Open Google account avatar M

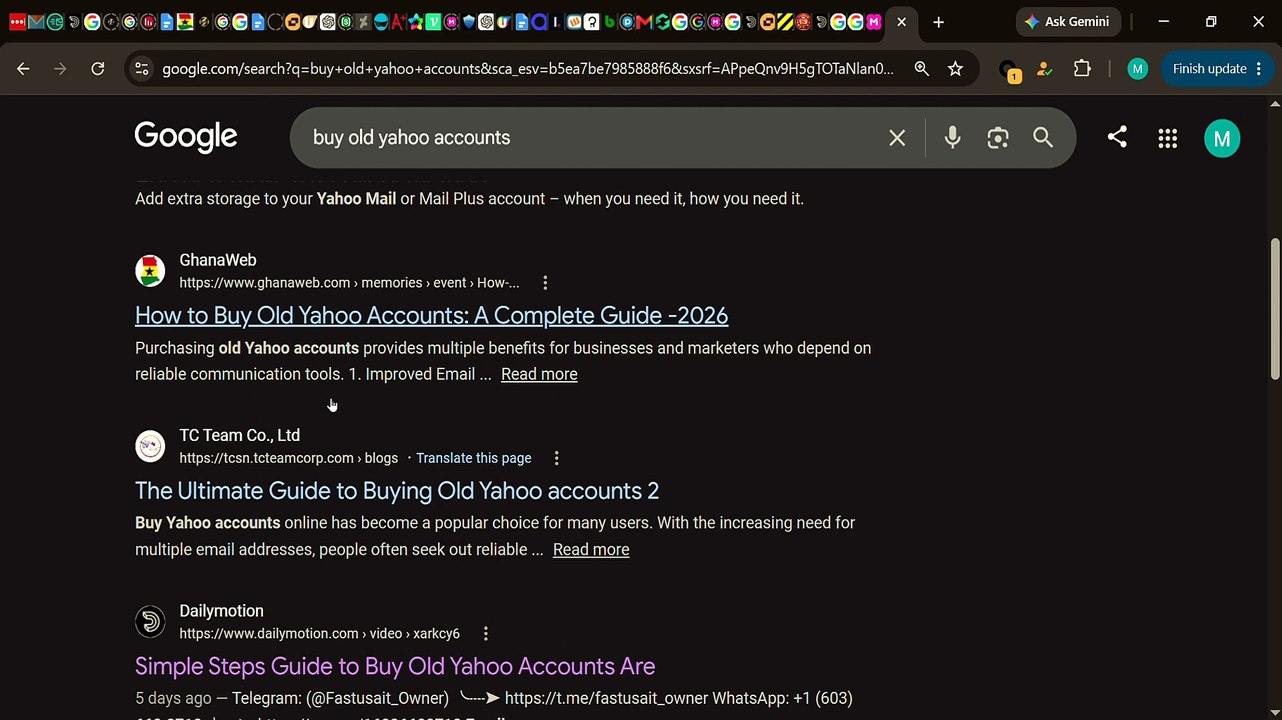click(x=1222, y=139)
